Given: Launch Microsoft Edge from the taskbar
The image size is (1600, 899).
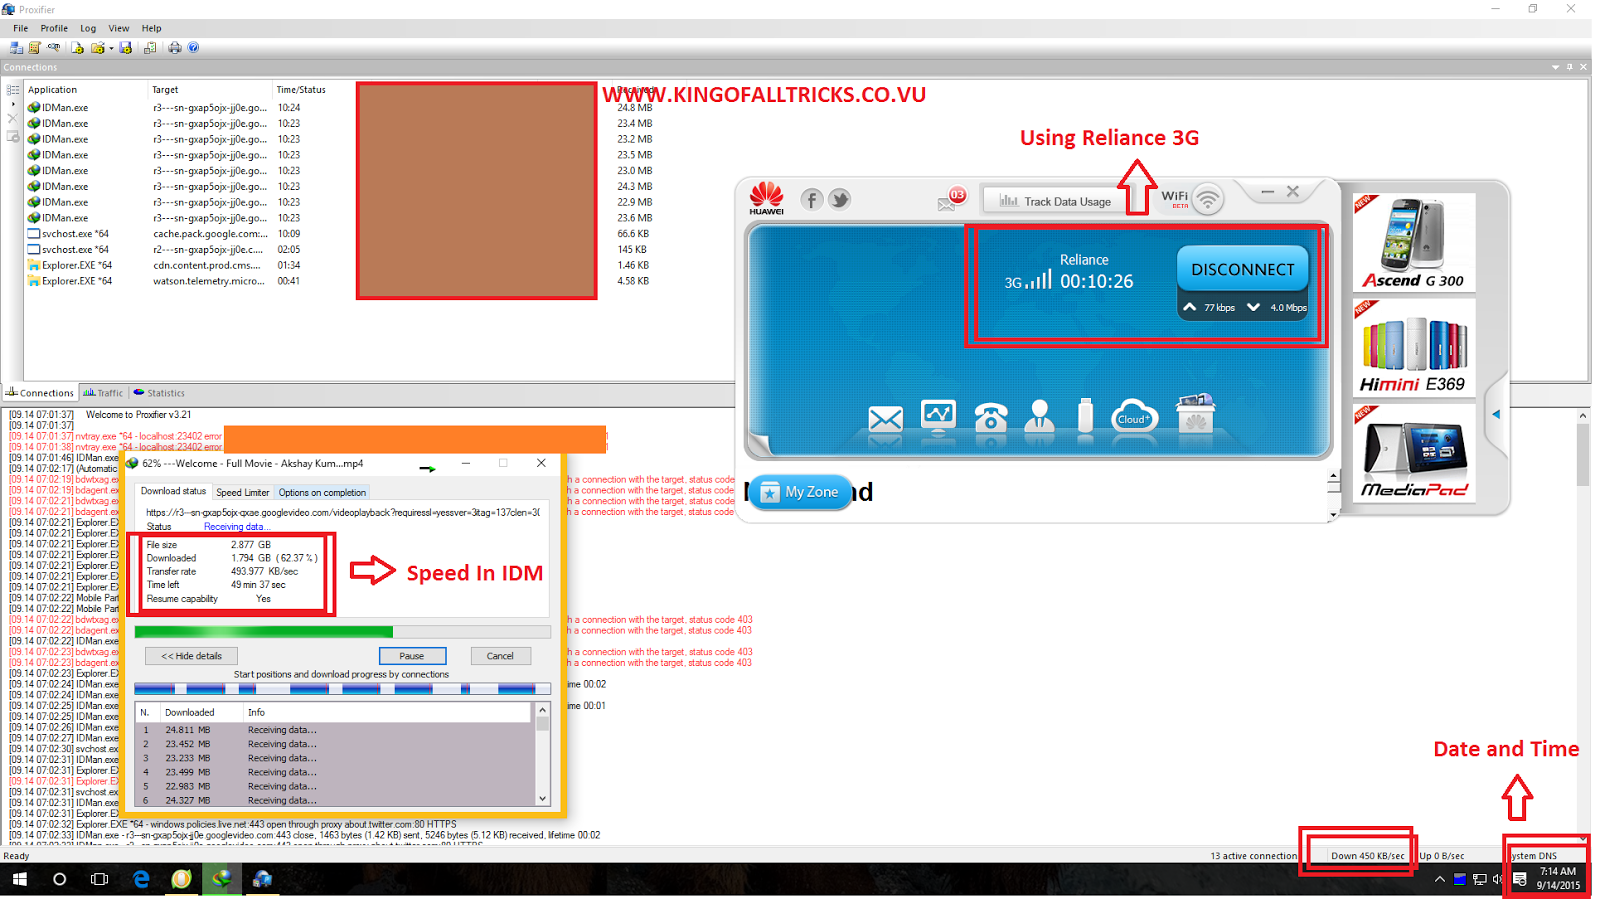Looking at the screenshot, I should (x=141, y=879).
